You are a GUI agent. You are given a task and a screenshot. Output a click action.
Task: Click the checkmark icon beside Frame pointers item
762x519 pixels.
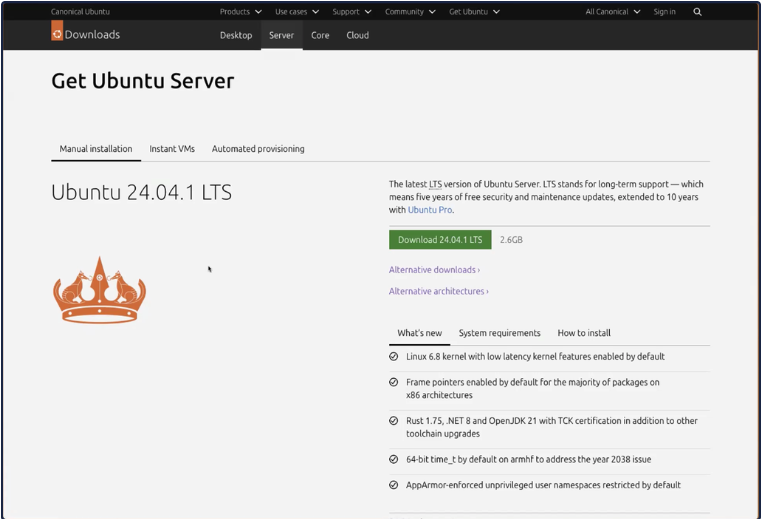(x=393, y=382)
